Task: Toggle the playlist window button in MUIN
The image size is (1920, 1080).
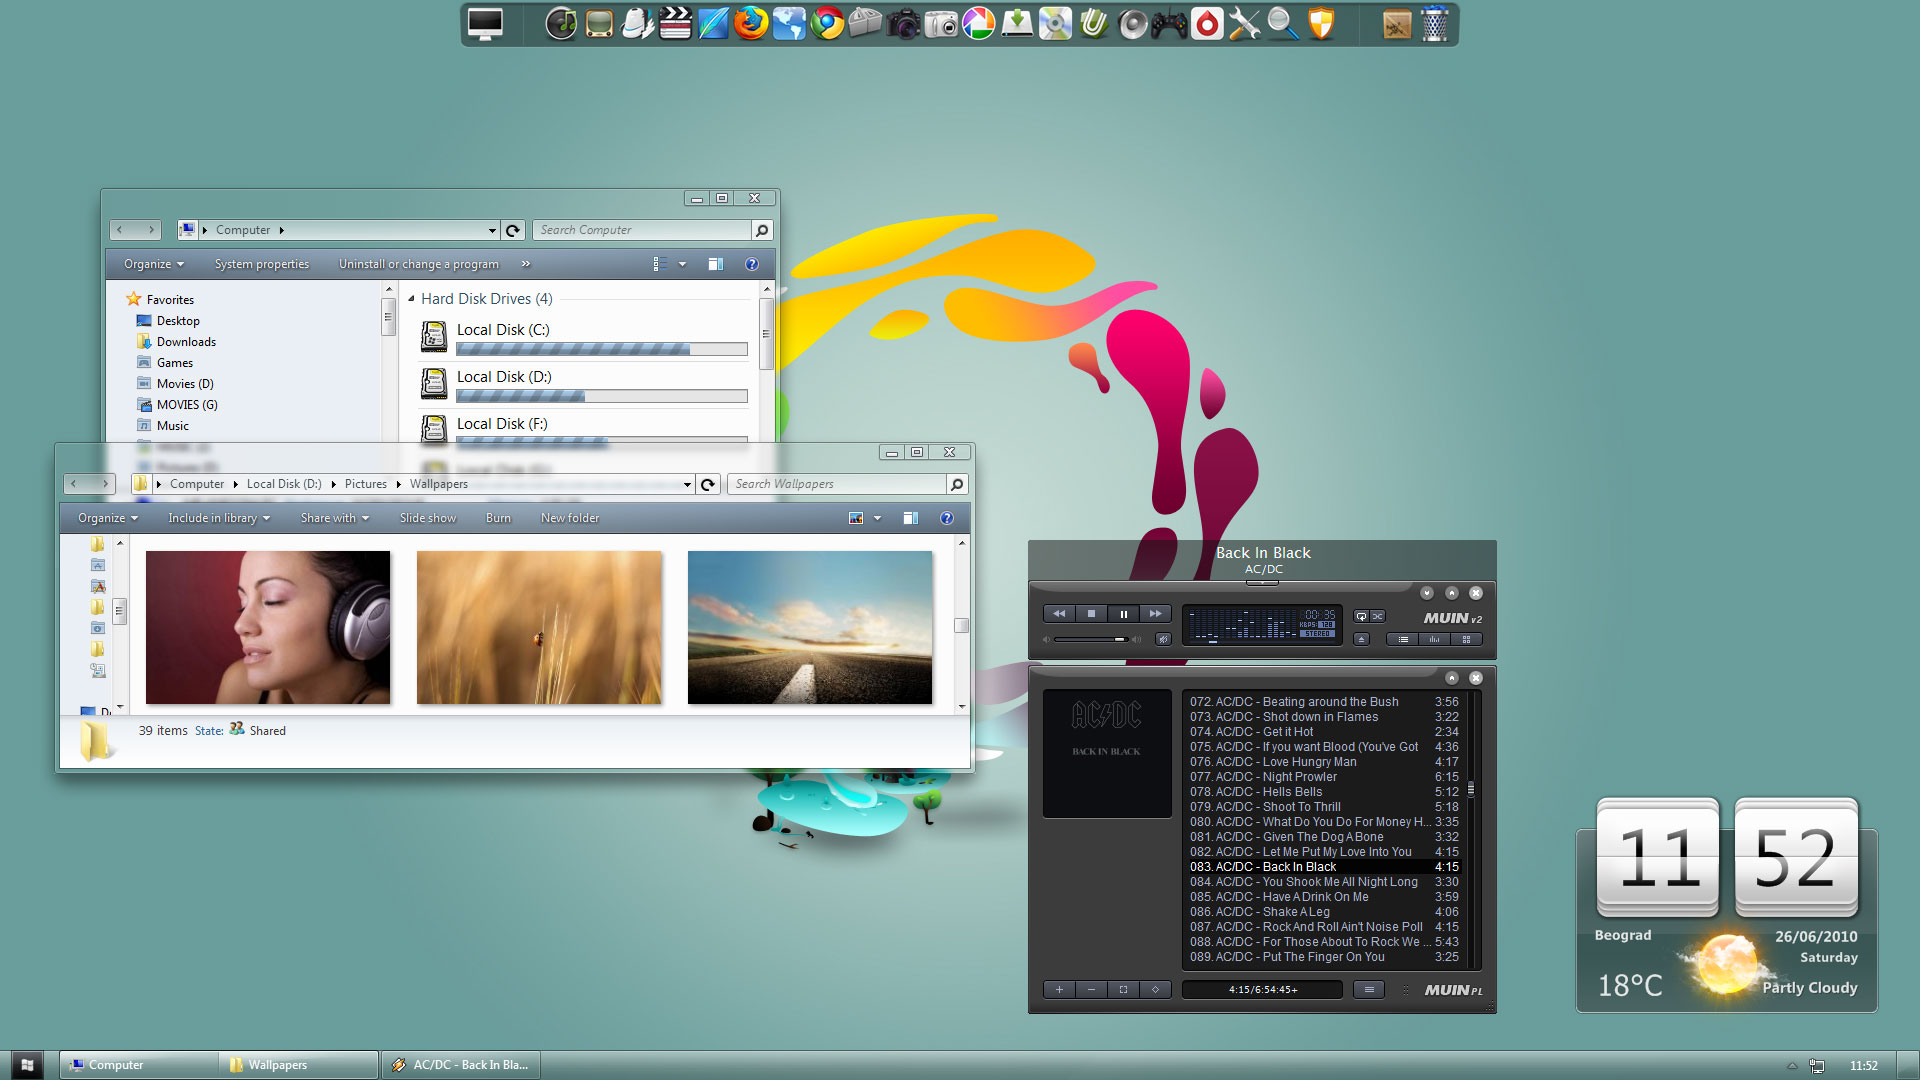Action: coord(1403,639)
